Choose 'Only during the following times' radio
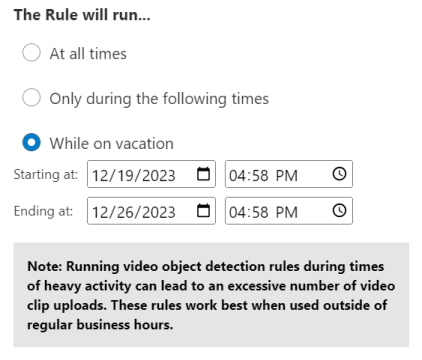This screenshot has height=360, width=422. [31, 97]
